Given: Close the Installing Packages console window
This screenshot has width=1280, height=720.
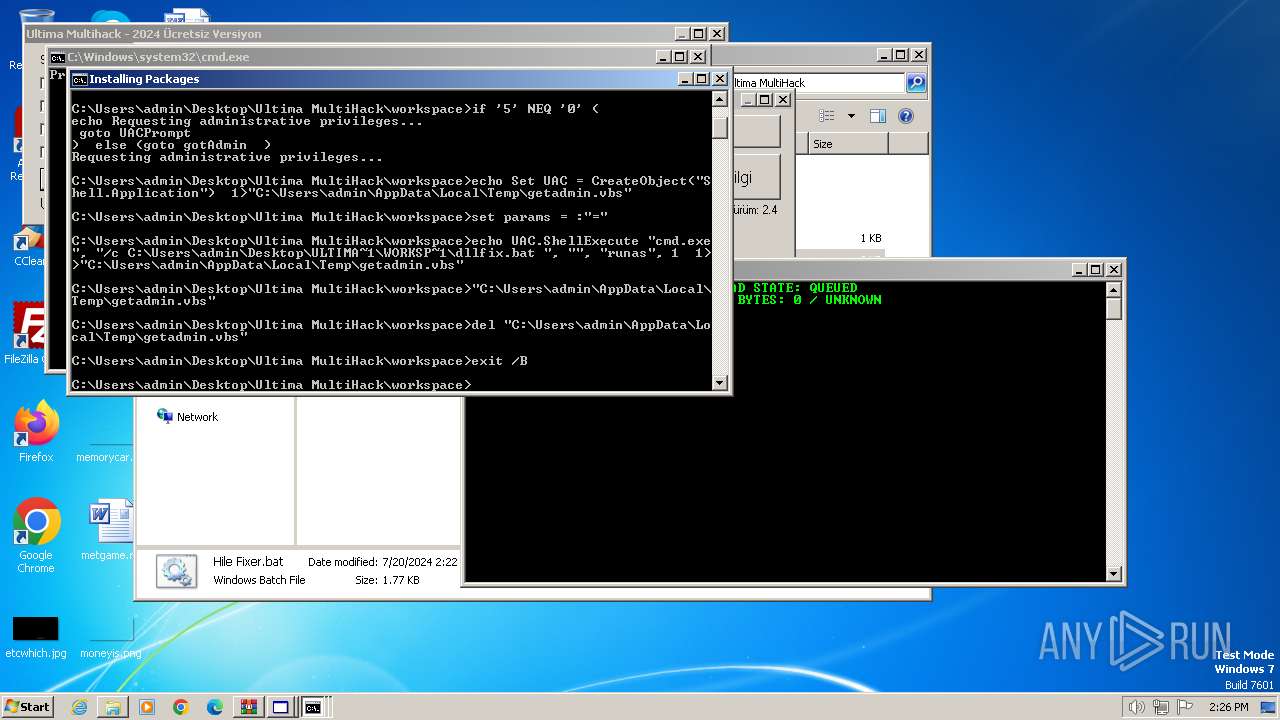Looking at the screenshot, I should (x=718, y=79).
